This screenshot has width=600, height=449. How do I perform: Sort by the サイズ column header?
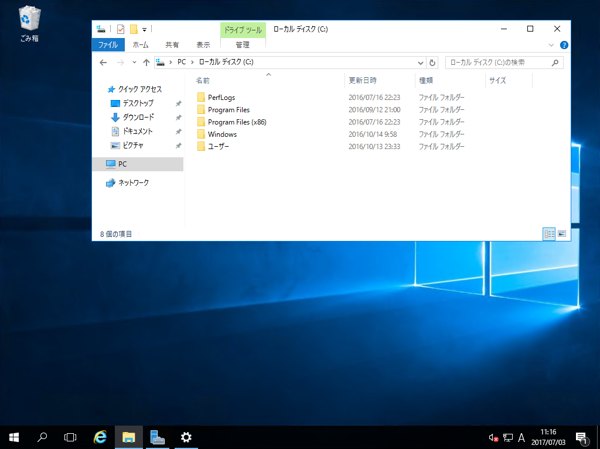pyautogui.click(x=509, y=80)
